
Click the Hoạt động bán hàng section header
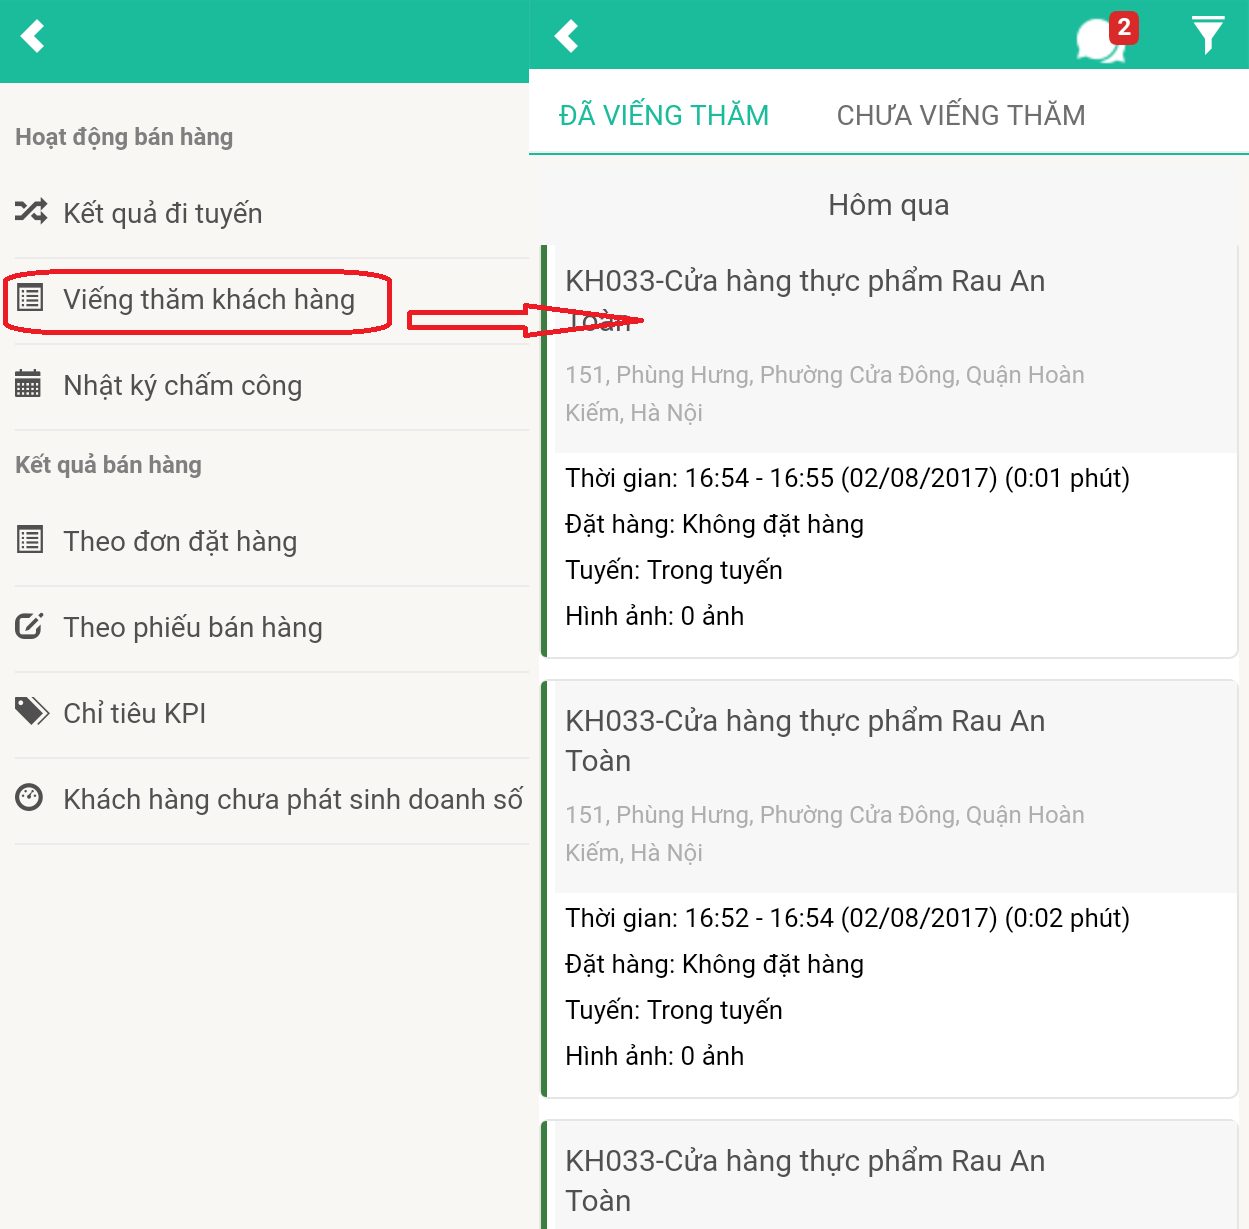(x=124, y=137)
